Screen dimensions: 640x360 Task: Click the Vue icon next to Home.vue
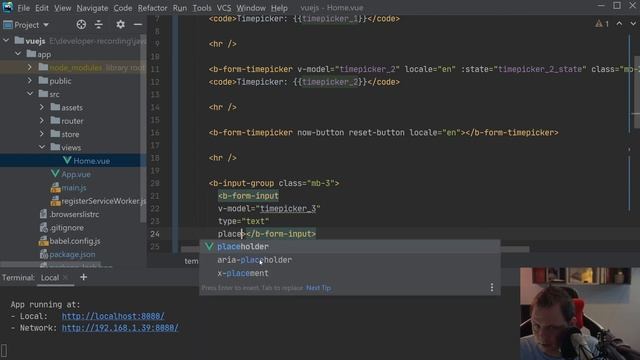pyautogui.click(x=67, y=160)
